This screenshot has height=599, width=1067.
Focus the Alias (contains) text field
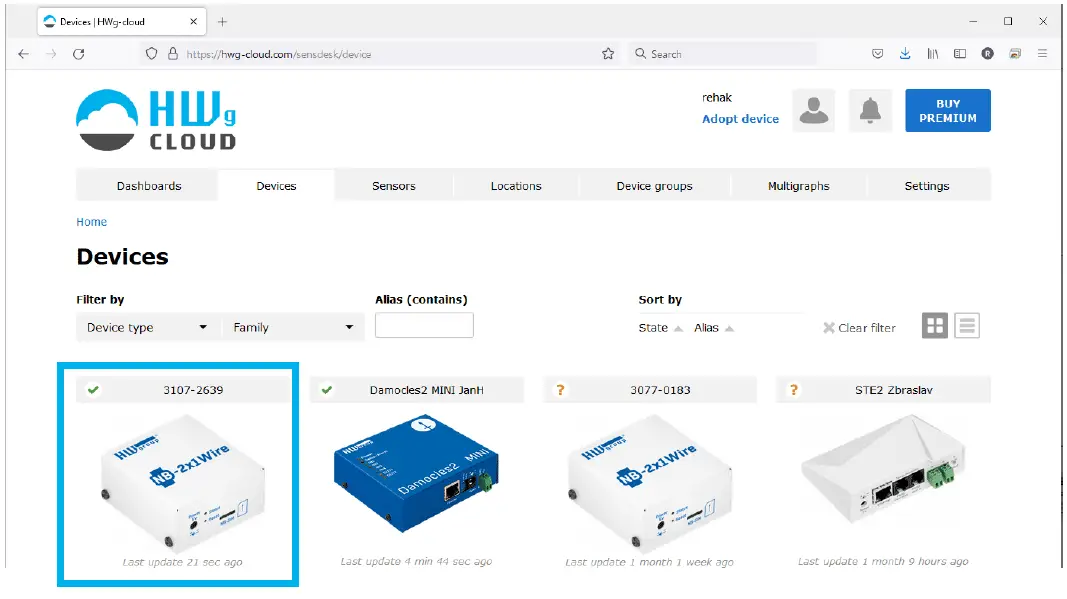[424, 325]
